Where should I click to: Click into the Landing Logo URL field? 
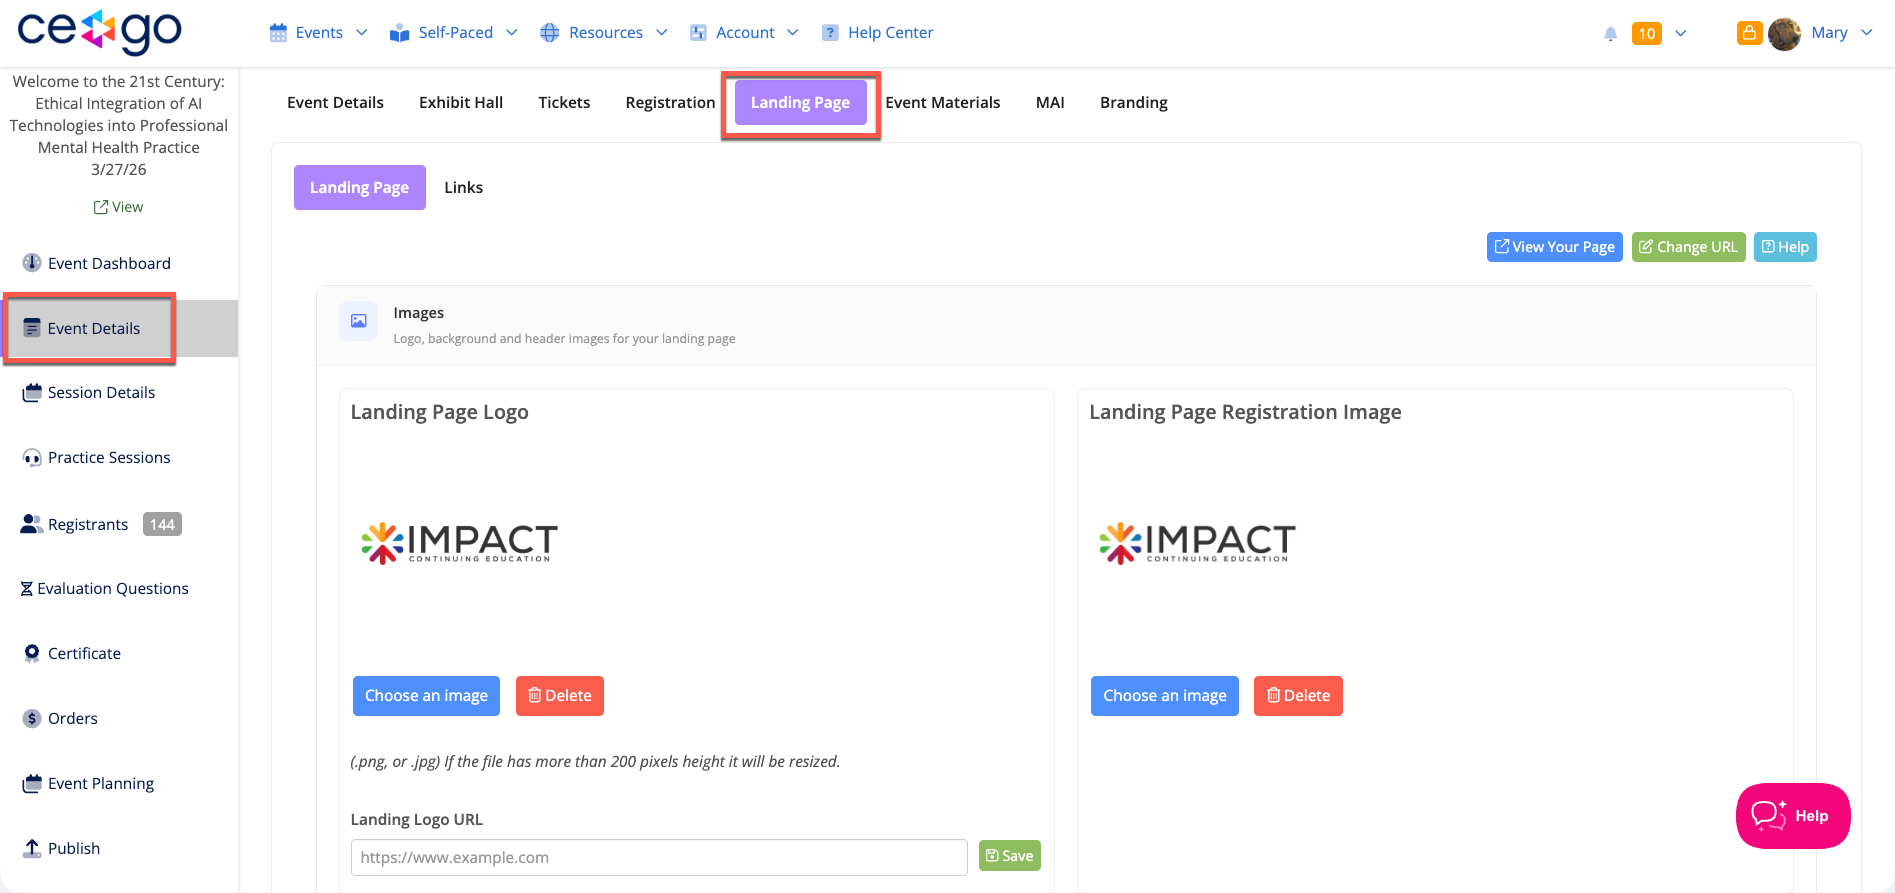coord(659,858)
